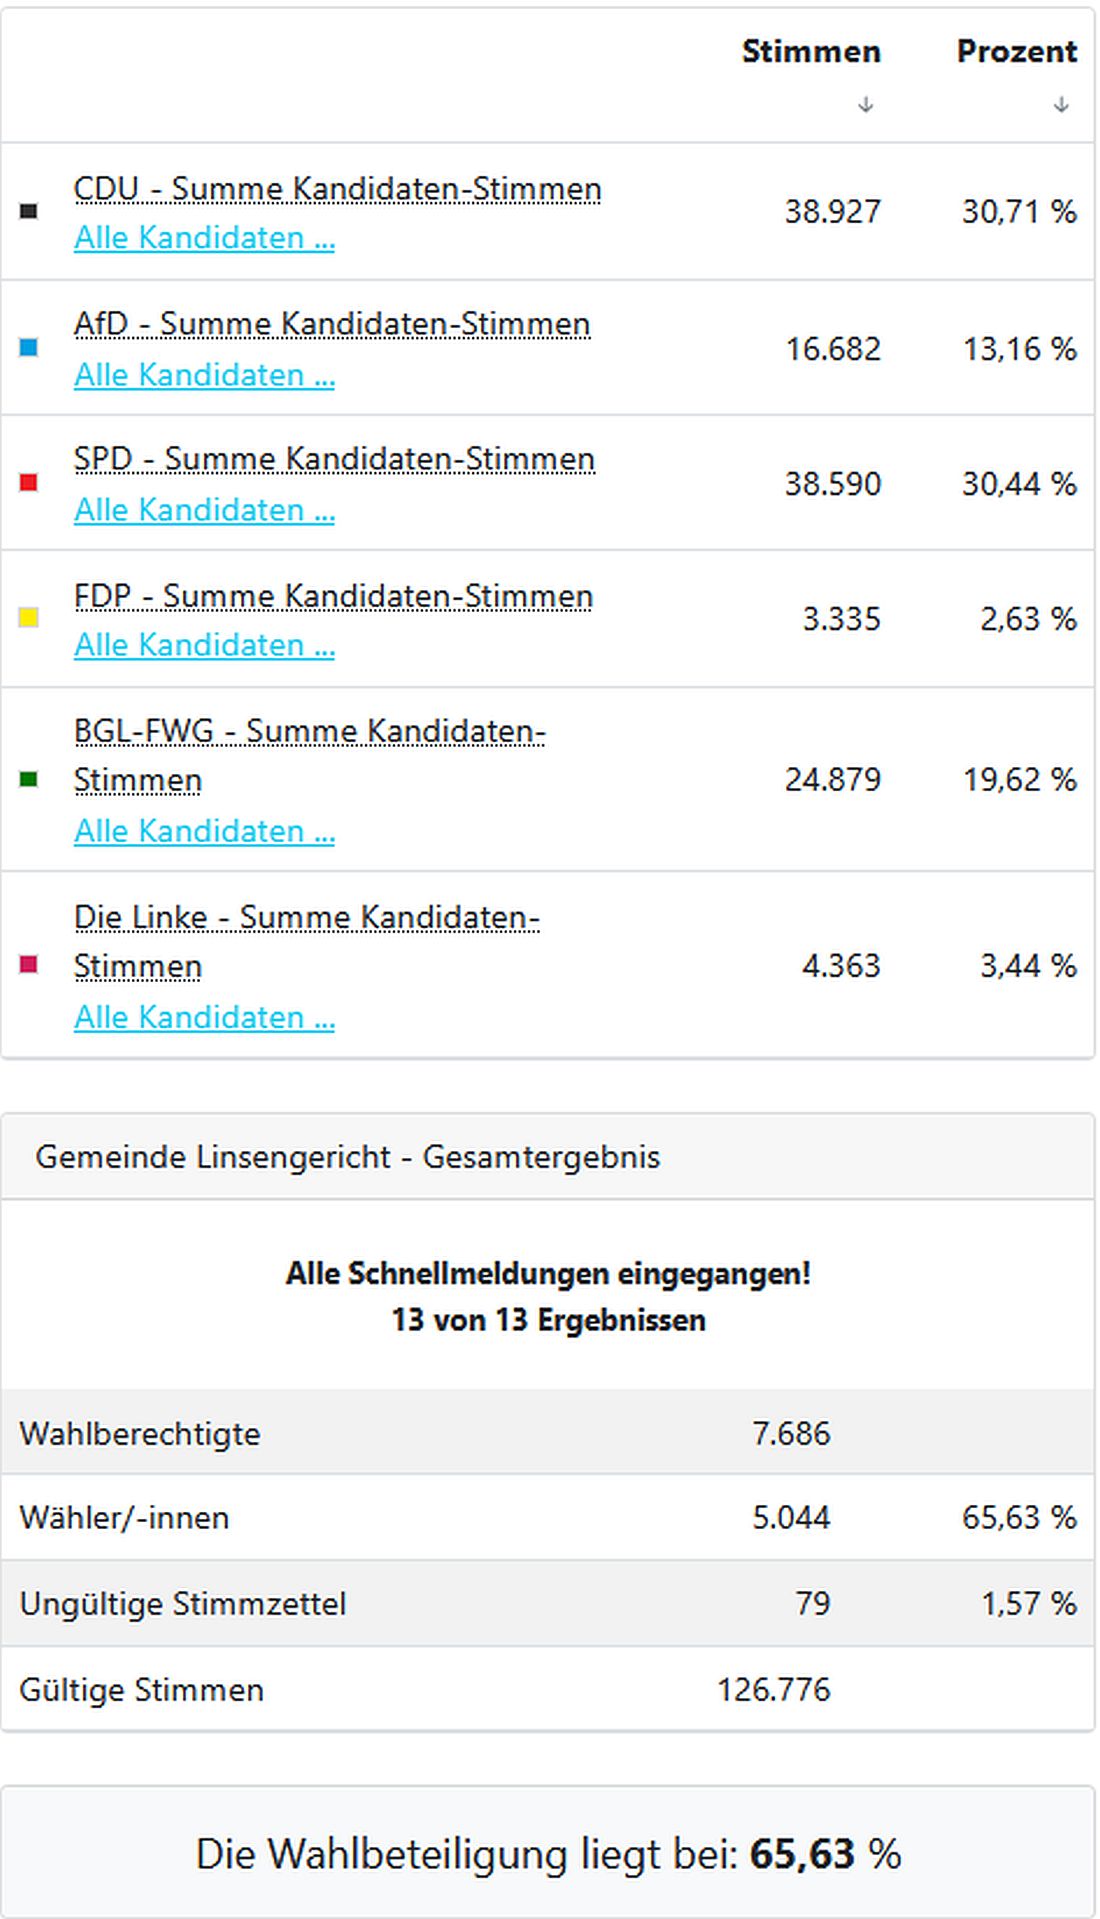This screenshot has width=1100, height=1919.
Task: Open Alle Kandidaten for the AfD row
Action: [x=203, y=375]
